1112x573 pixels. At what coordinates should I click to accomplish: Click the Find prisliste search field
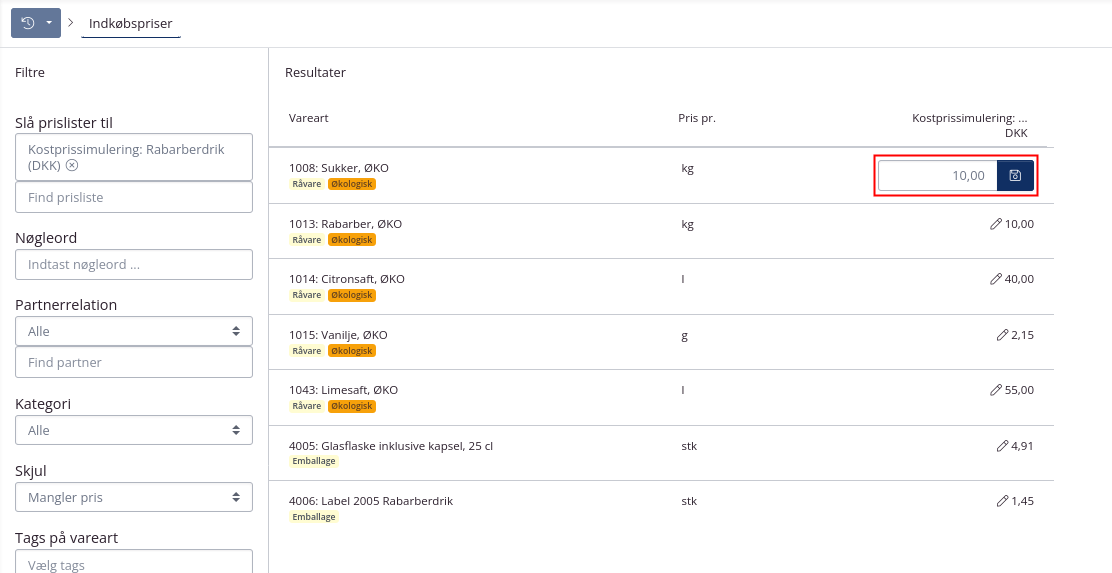133,198
